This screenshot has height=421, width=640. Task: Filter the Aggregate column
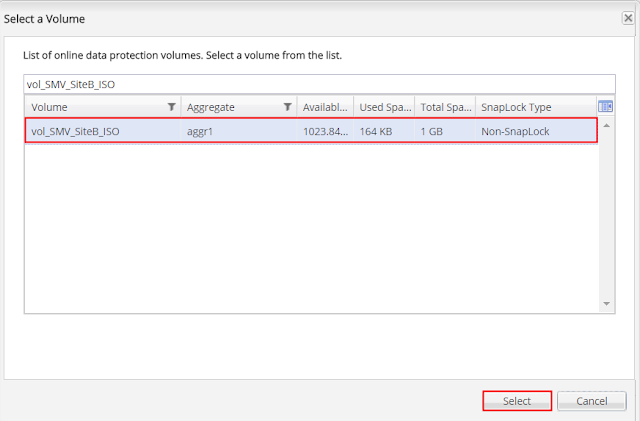(287, 107)
